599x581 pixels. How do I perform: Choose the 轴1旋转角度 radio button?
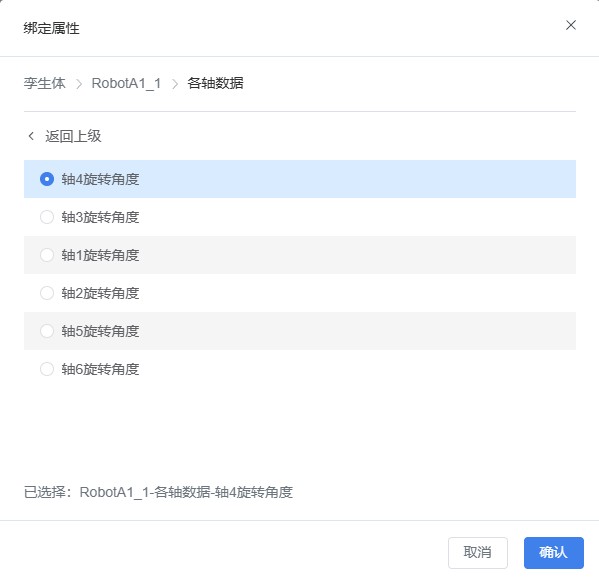click(47, 255)
